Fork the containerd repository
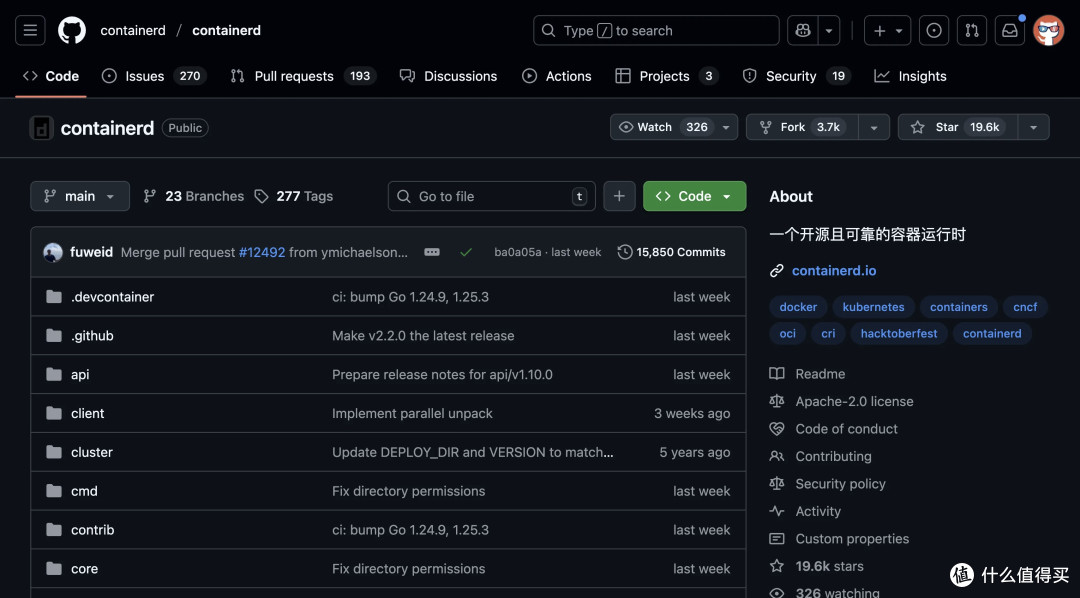The image size is (1080, 598). [802, 127]
